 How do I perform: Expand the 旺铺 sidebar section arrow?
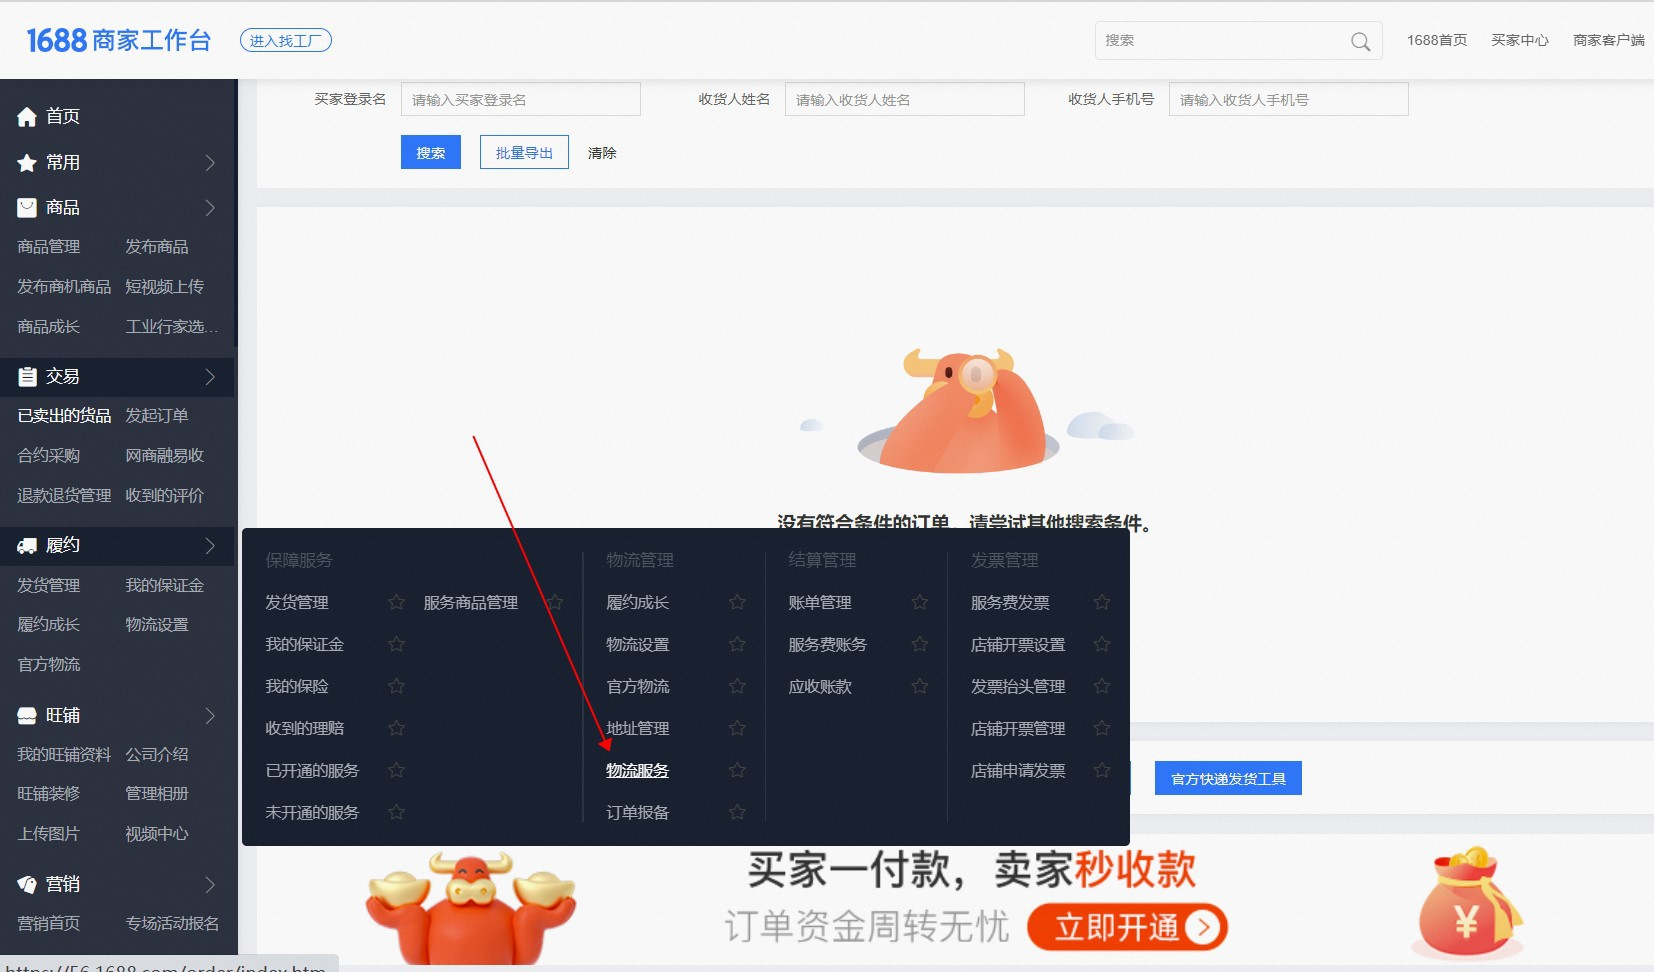click(x=210, y=716)
